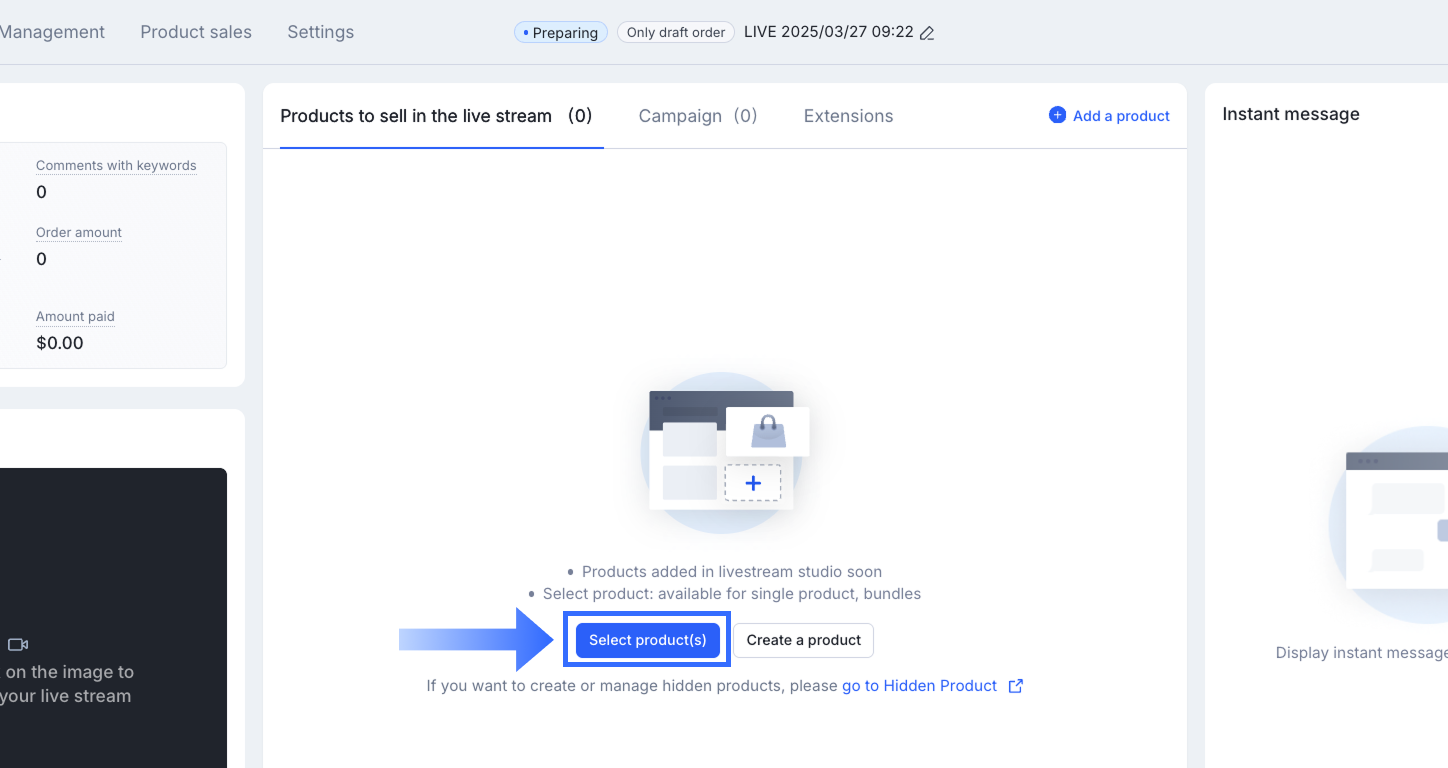Click the Amount paid label

point(75,317)
